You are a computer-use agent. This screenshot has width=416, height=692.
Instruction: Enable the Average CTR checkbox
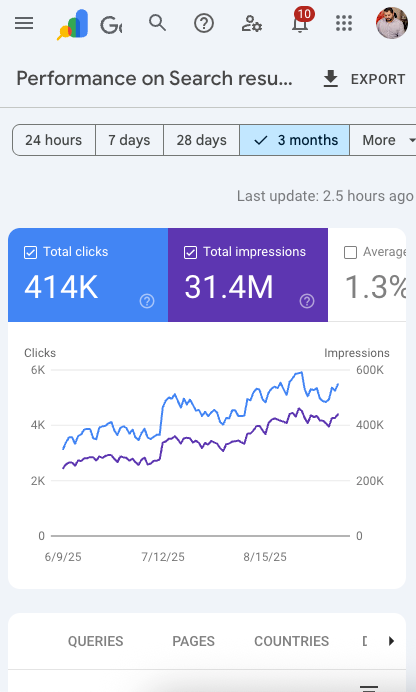[x=350, y=252]
